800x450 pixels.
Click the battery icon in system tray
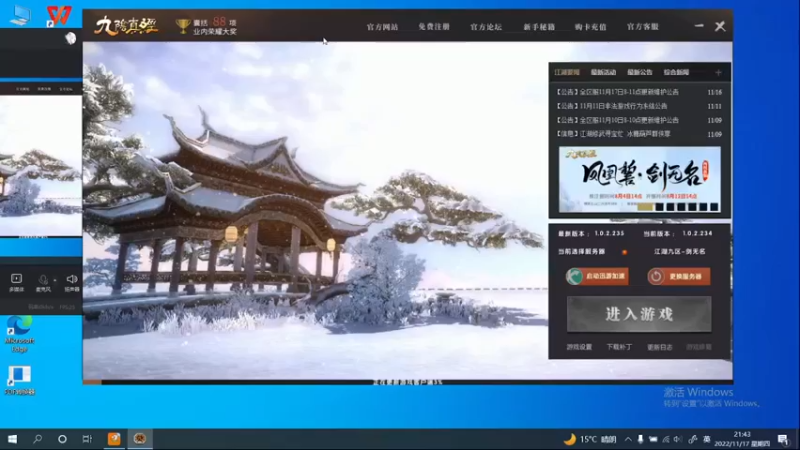(653, 439)
